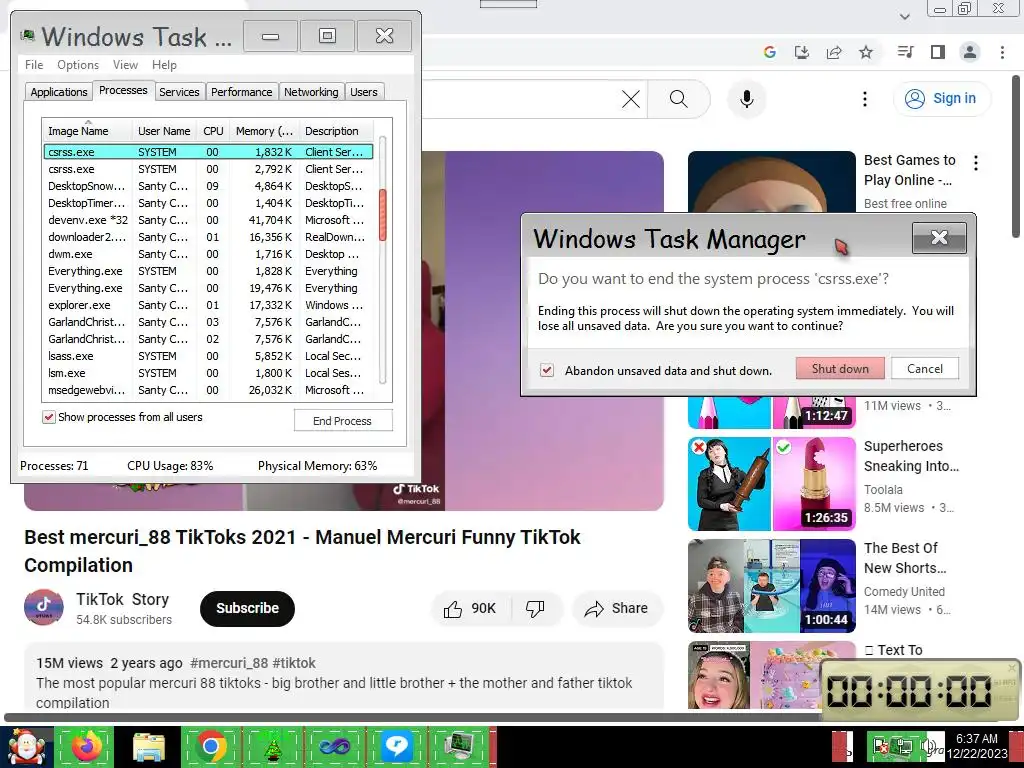Open the Chrome three-dot menu
The width and height of the screenshot is (1024, 768).
1002,52
